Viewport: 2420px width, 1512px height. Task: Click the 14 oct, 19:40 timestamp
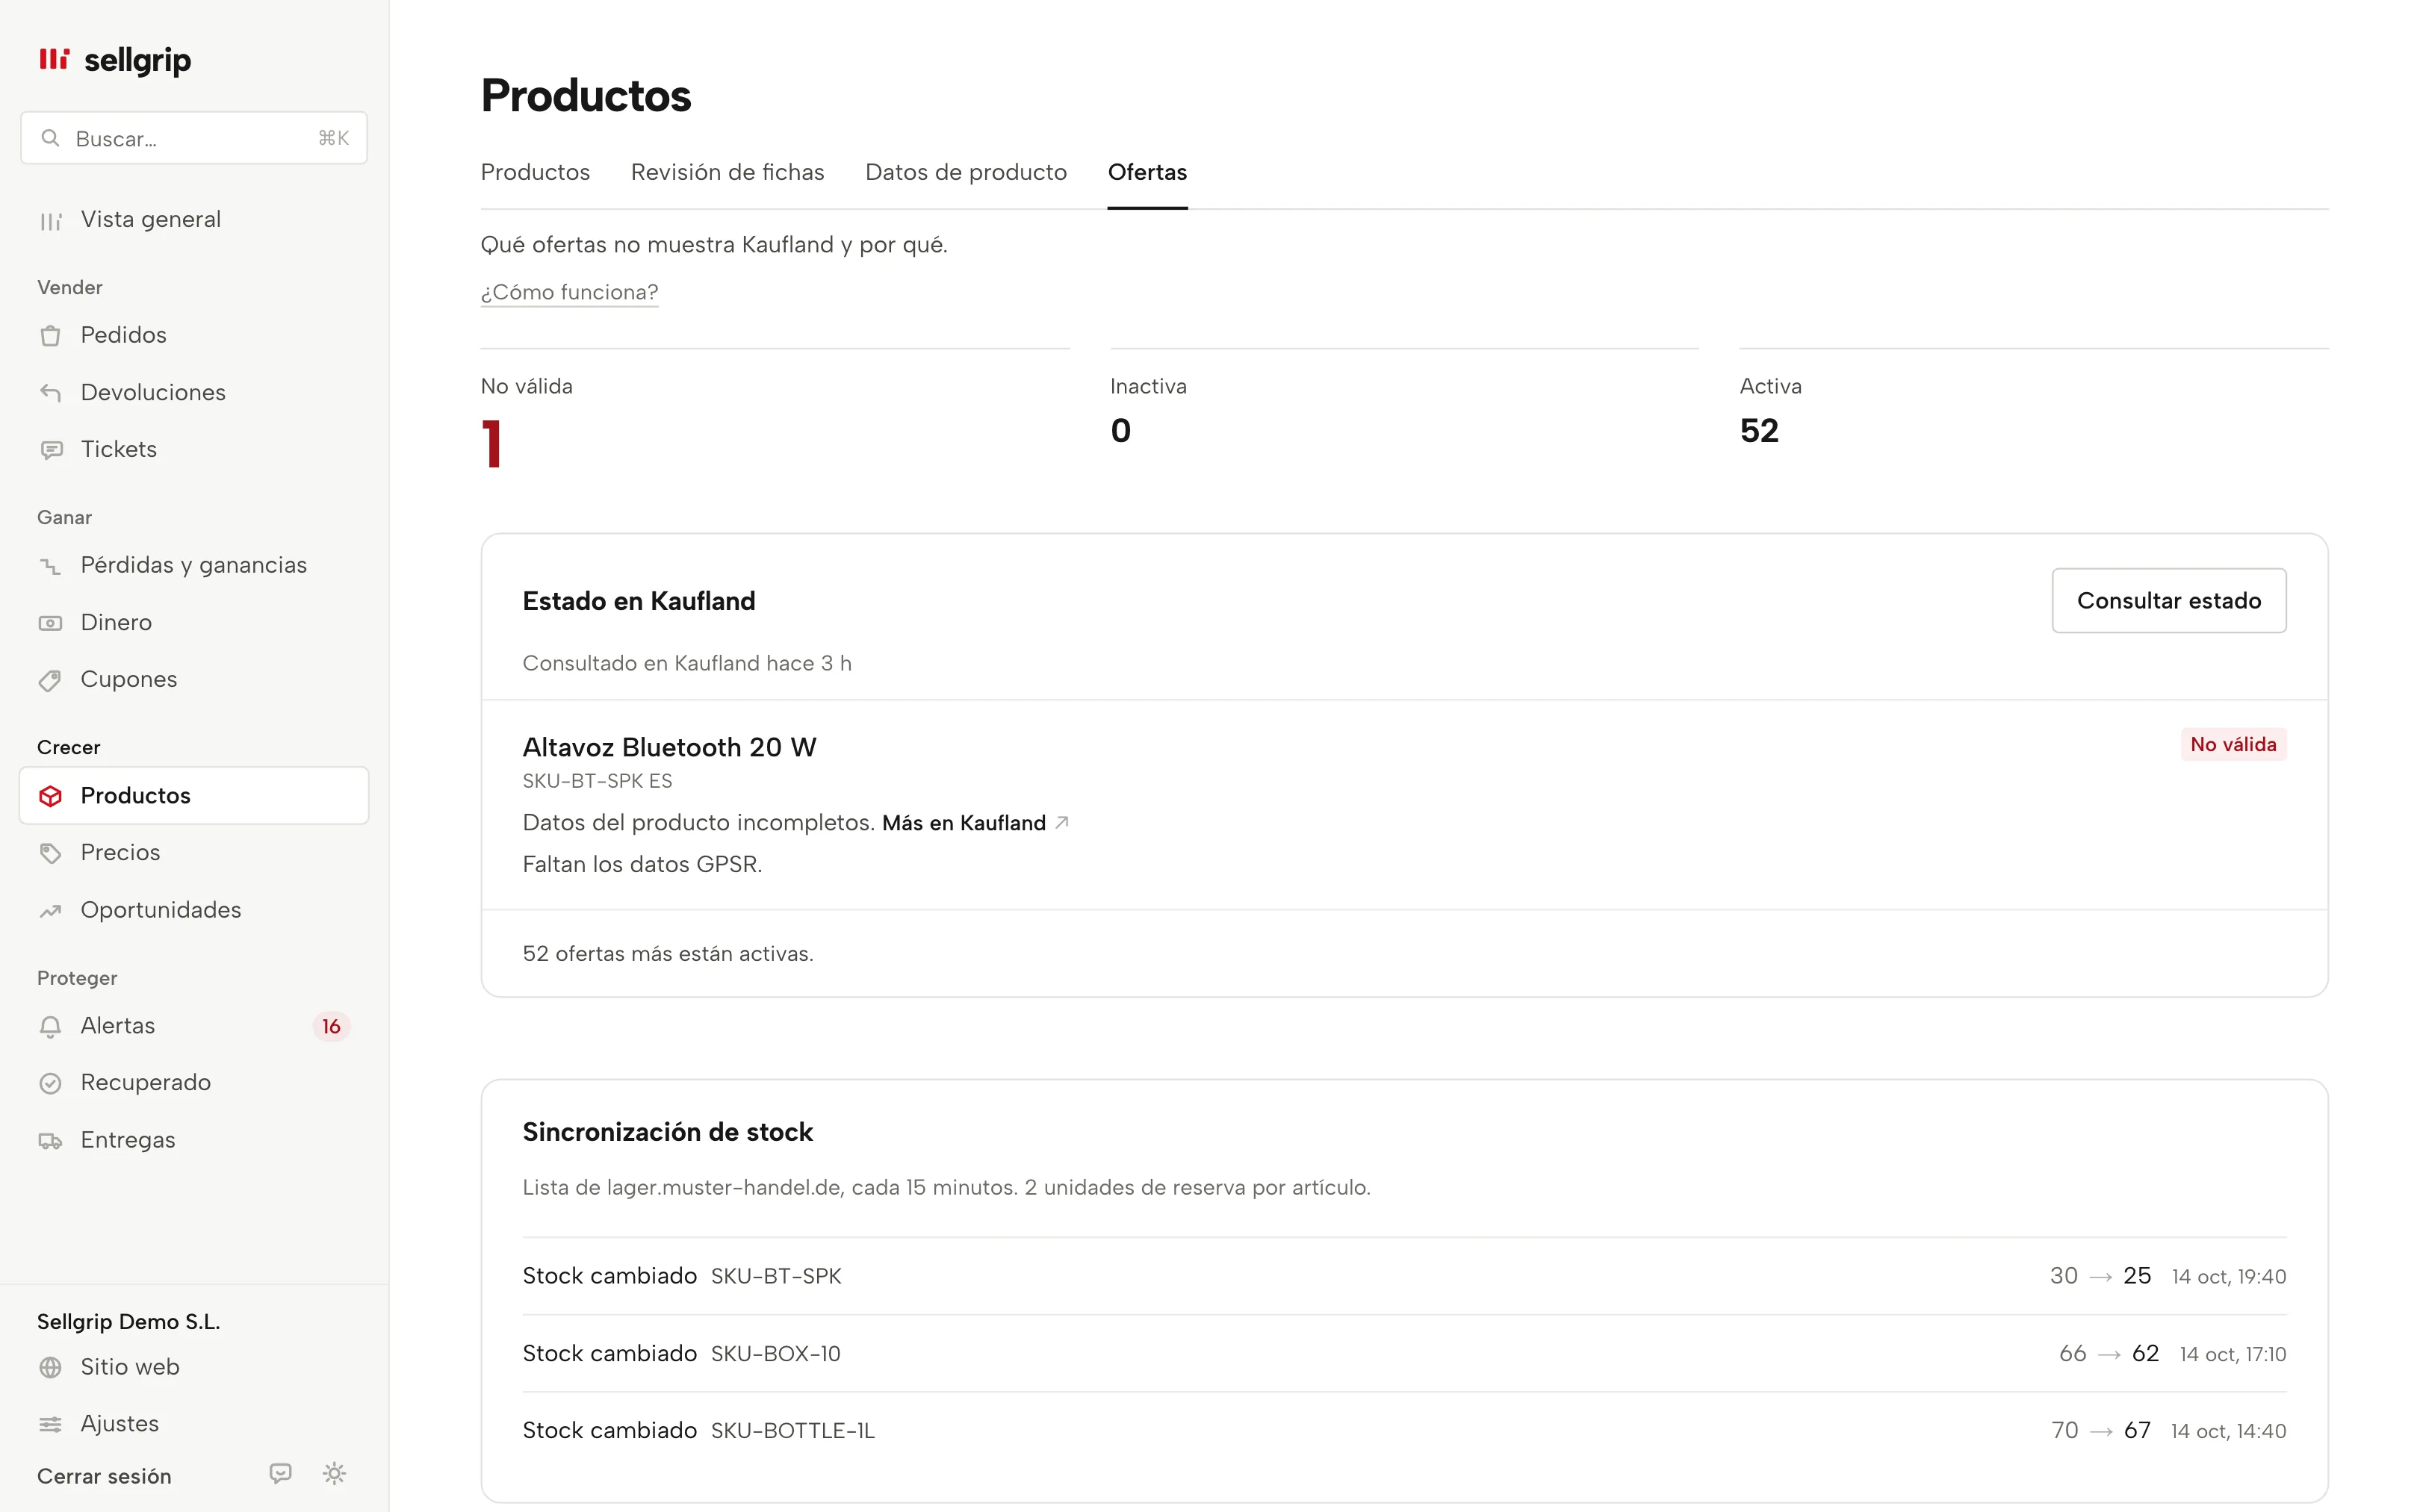point(2228,1277)
